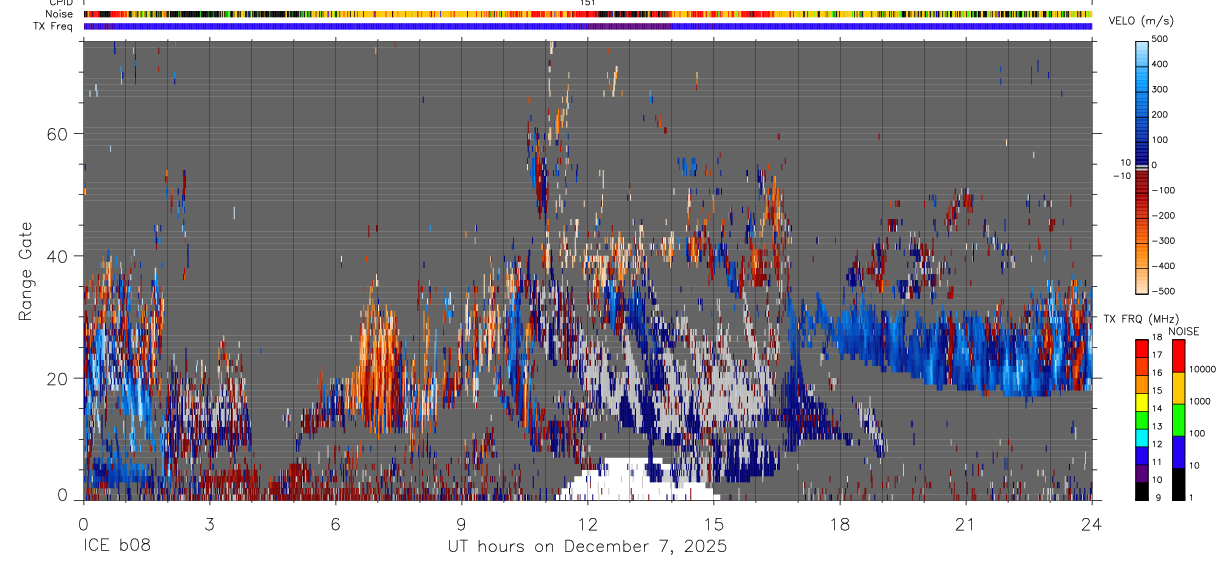Click the -10 tick left of VELO colorbar
This screenshot has height=567, width=1228.
1122,175
